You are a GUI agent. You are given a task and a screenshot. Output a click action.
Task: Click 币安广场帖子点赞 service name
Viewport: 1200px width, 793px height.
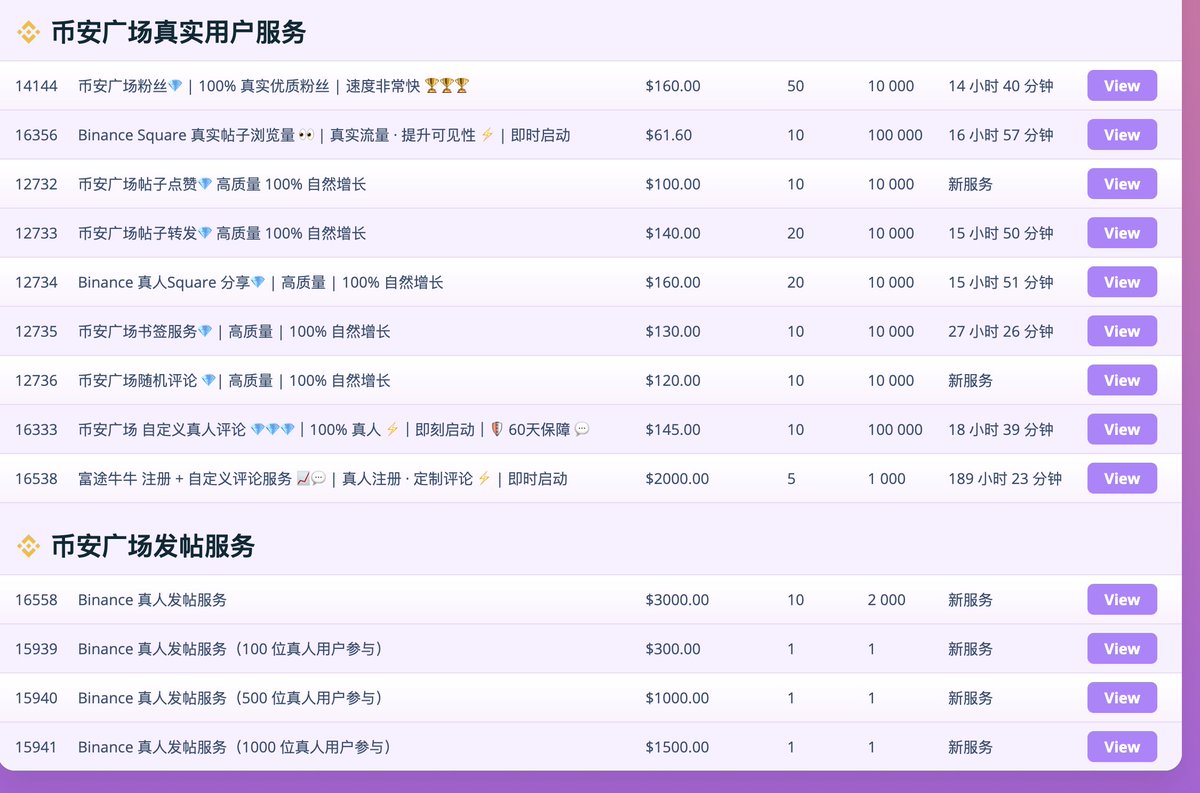point(222,184)
